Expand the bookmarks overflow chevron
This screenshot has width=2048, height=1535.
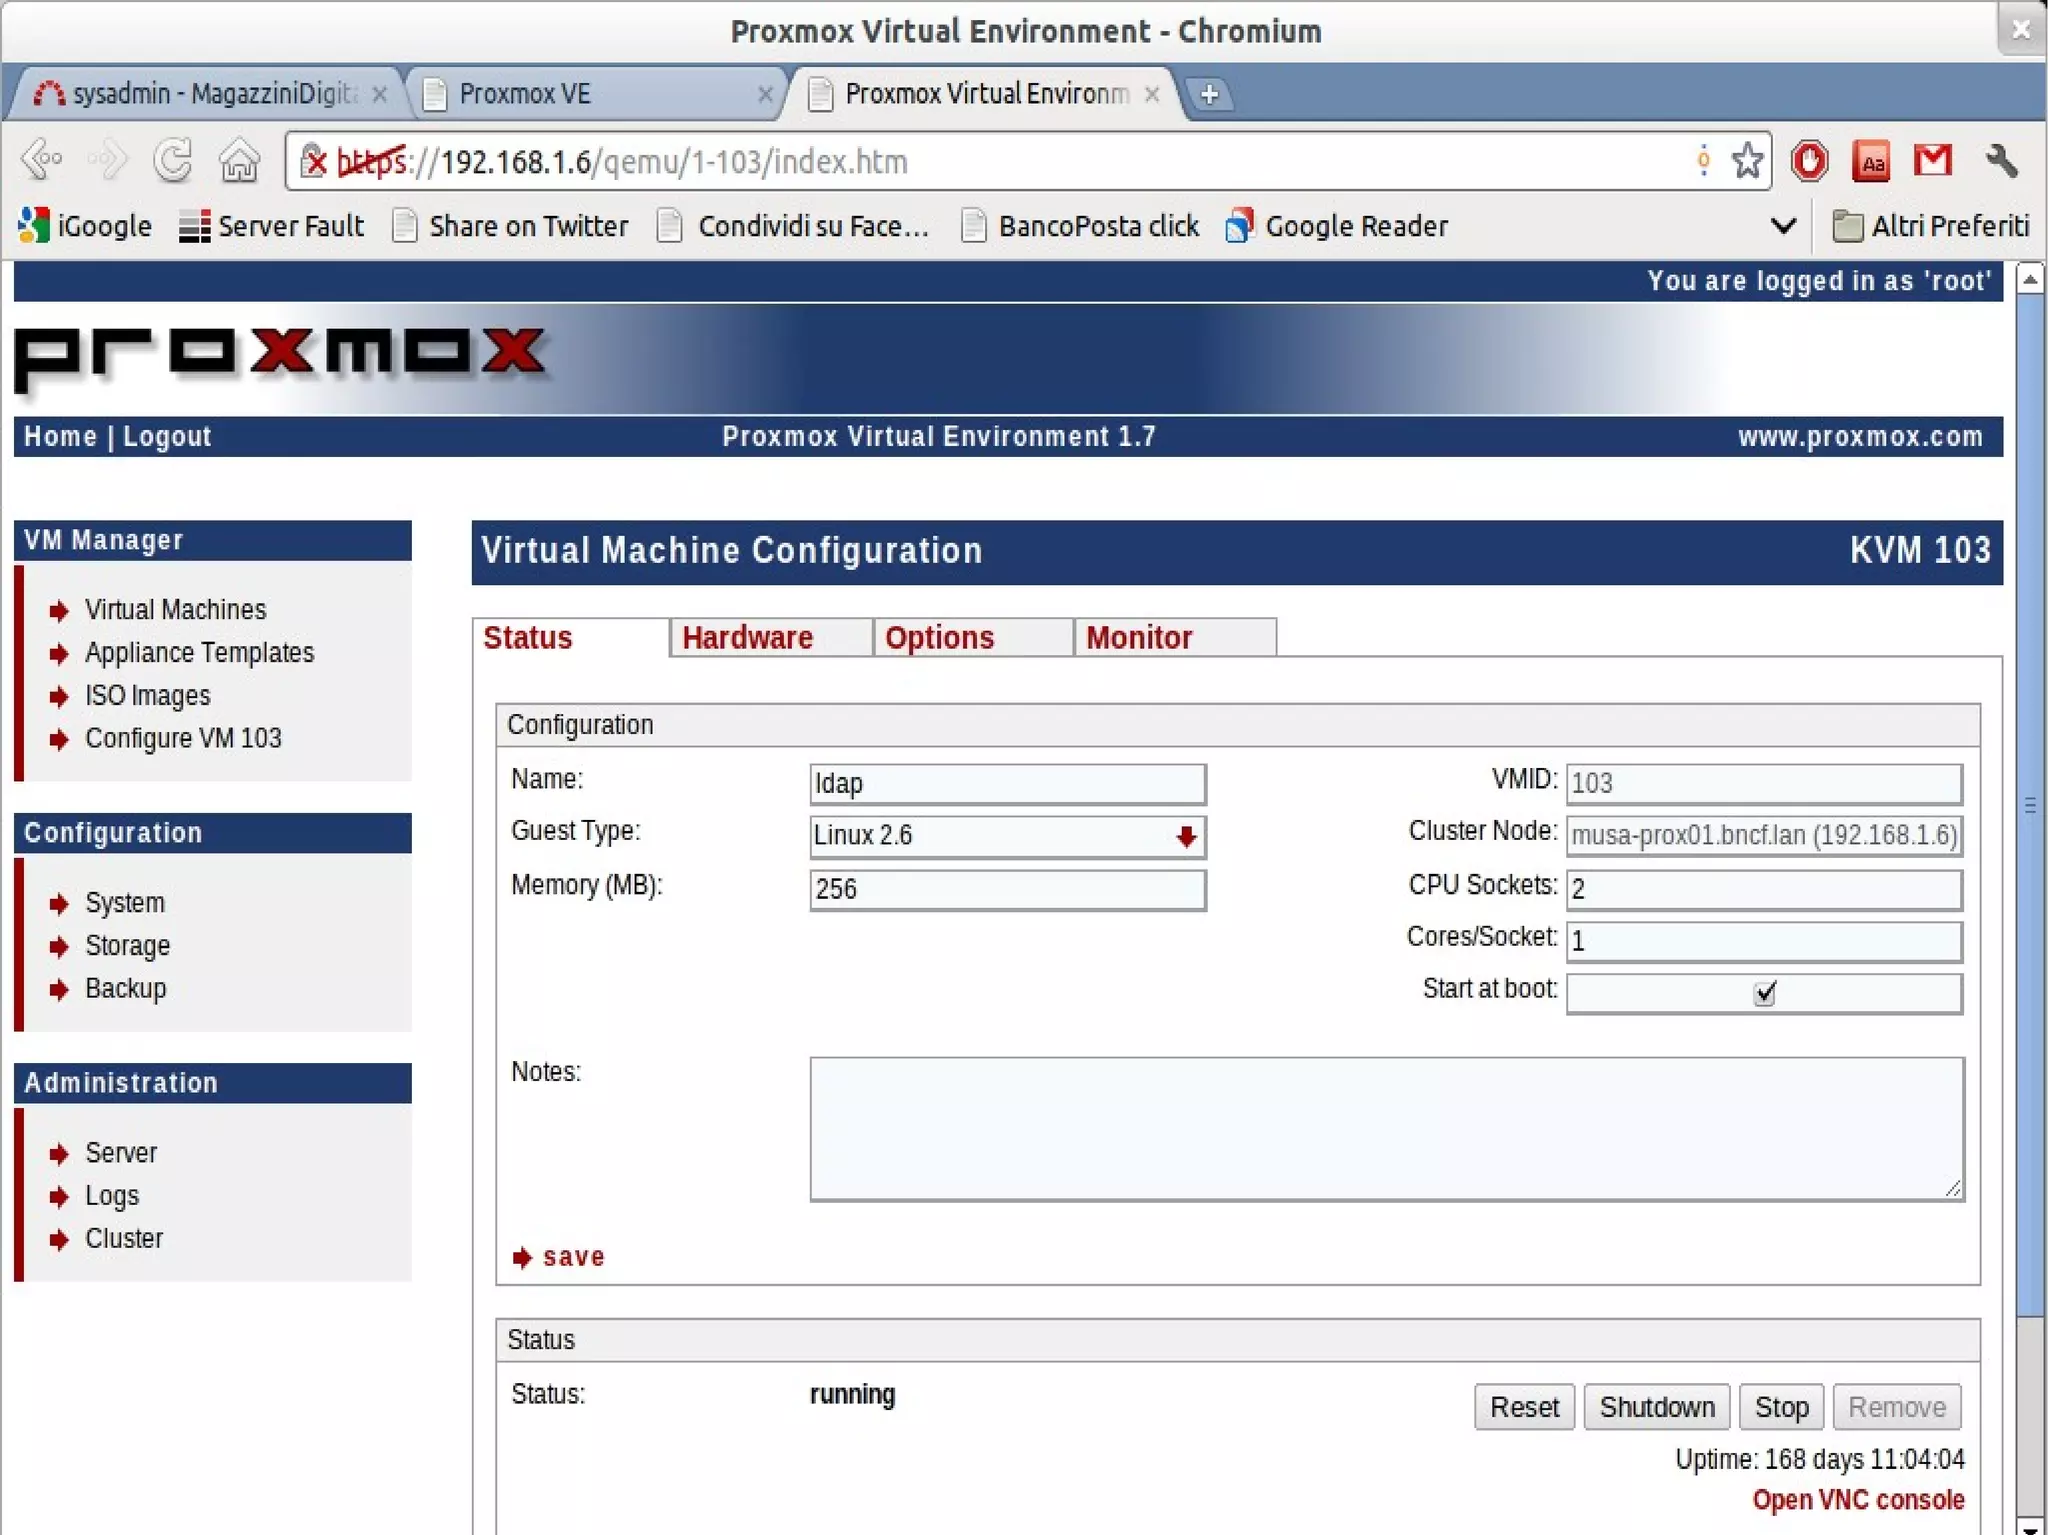1783,226
